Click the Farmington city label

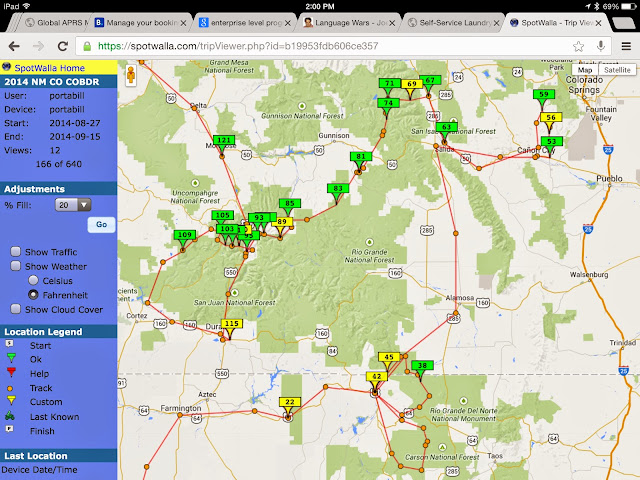pos(180,408)
